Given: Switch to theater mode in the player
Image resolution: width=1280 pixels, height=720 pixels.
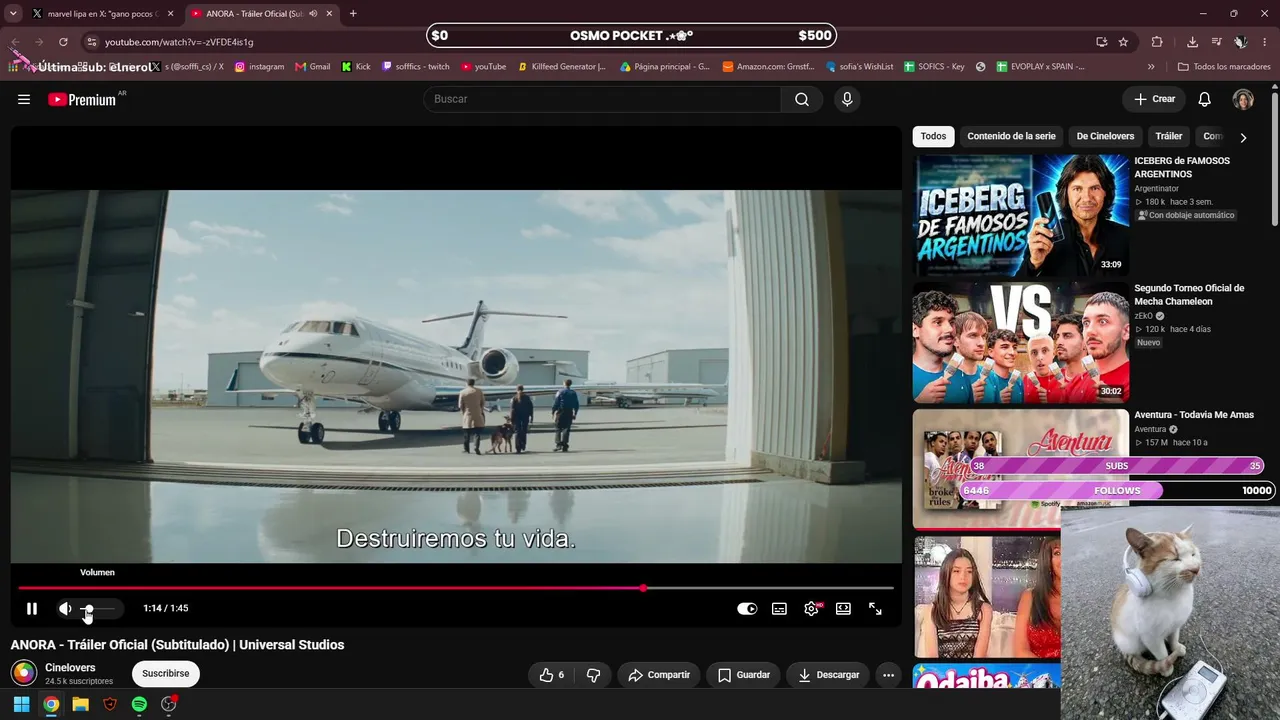Looking at the screenshot, I should (843, 608).
